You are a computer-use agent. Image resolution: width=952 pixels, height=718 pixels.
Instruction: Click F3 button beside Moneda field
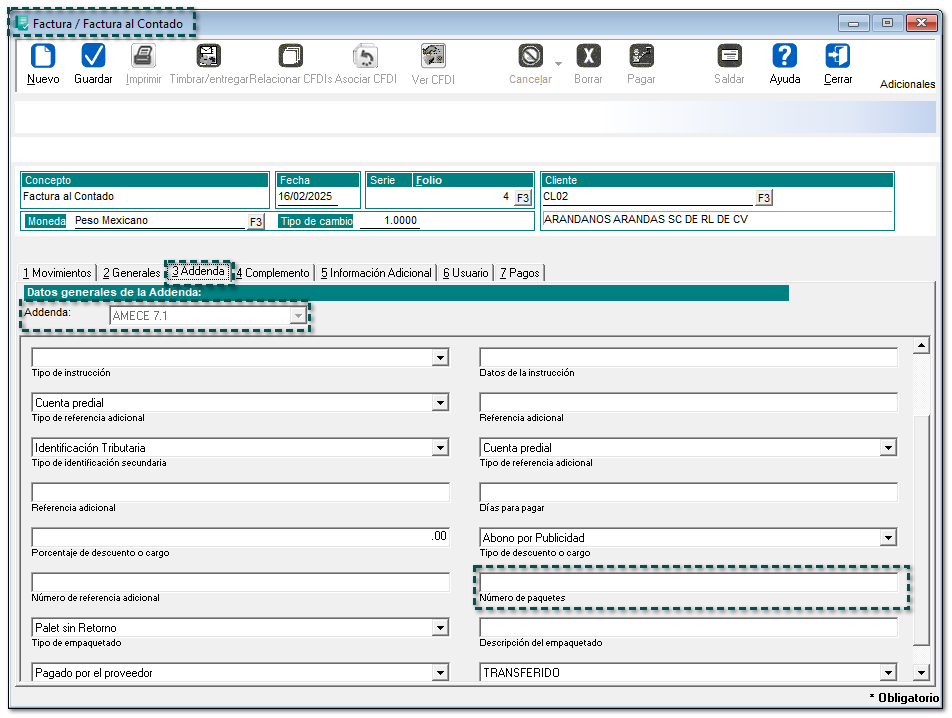tap(255, 222)
